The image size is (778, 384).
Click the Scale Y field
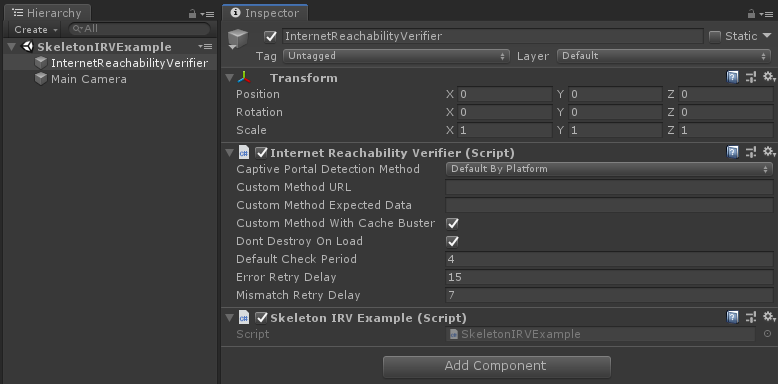(615, 130)
